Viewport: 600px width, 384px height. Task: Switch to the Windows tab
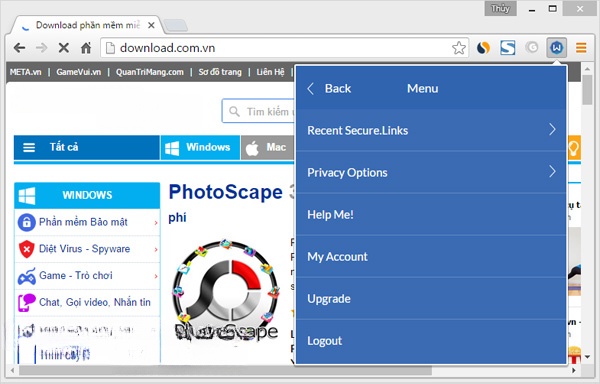pos(200,147)
